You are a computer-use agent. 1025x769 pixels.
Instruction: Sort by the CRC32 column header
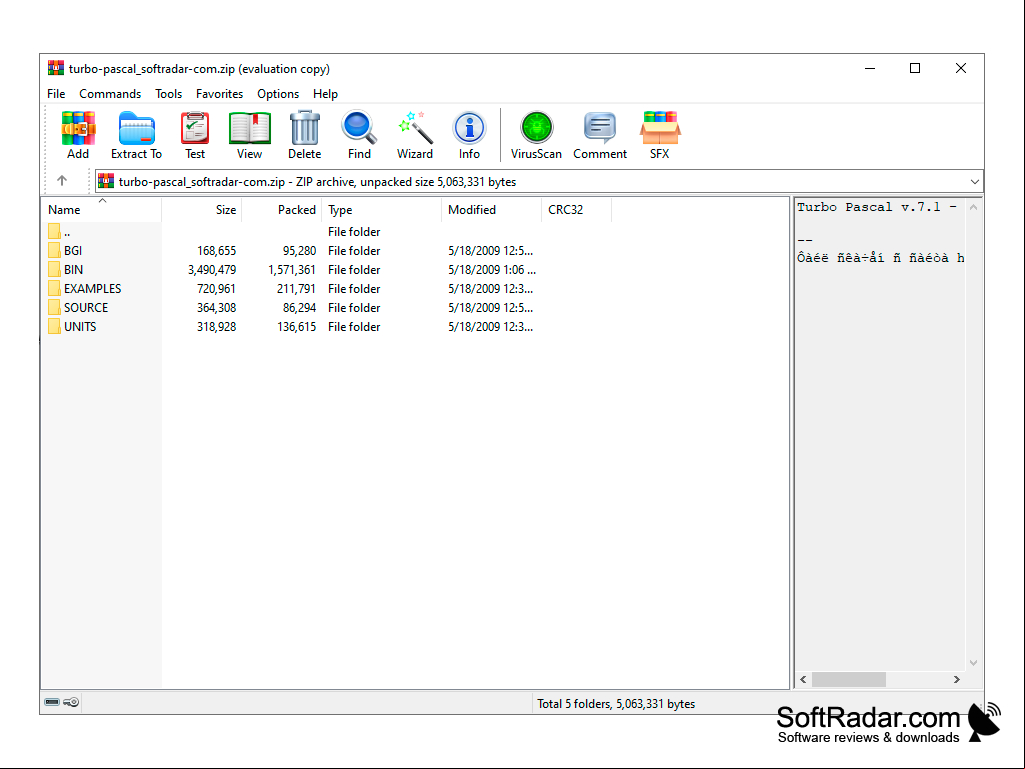(x=577, y=210)
